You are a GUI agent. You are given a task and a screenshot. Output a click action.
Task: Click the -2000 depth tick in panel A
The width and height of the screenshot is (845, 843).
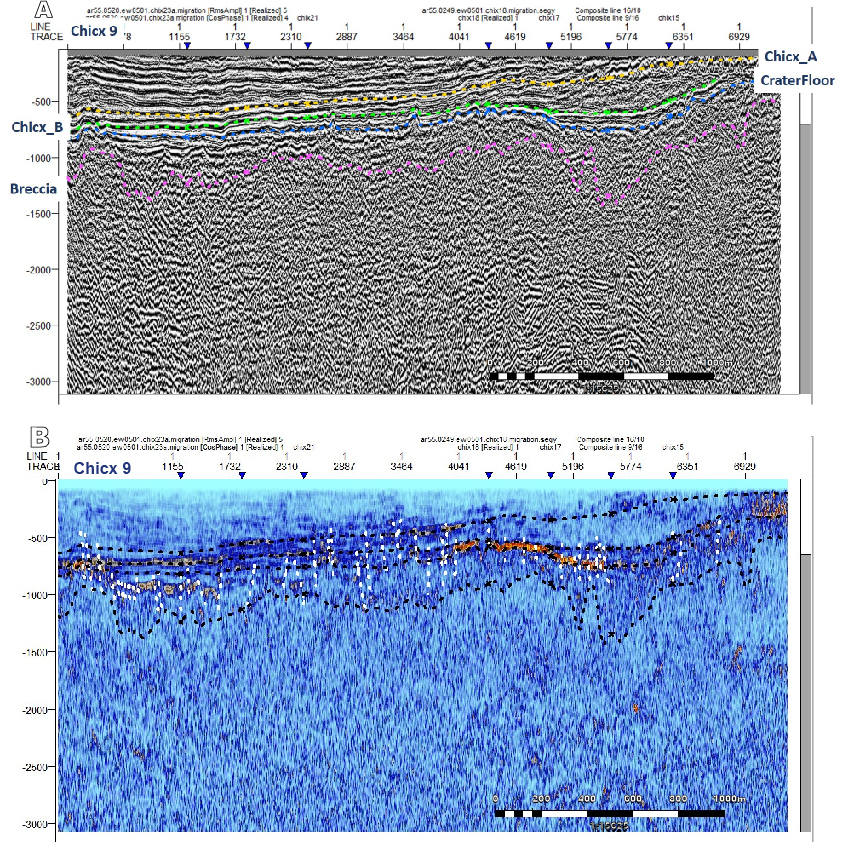pos(38,270)
